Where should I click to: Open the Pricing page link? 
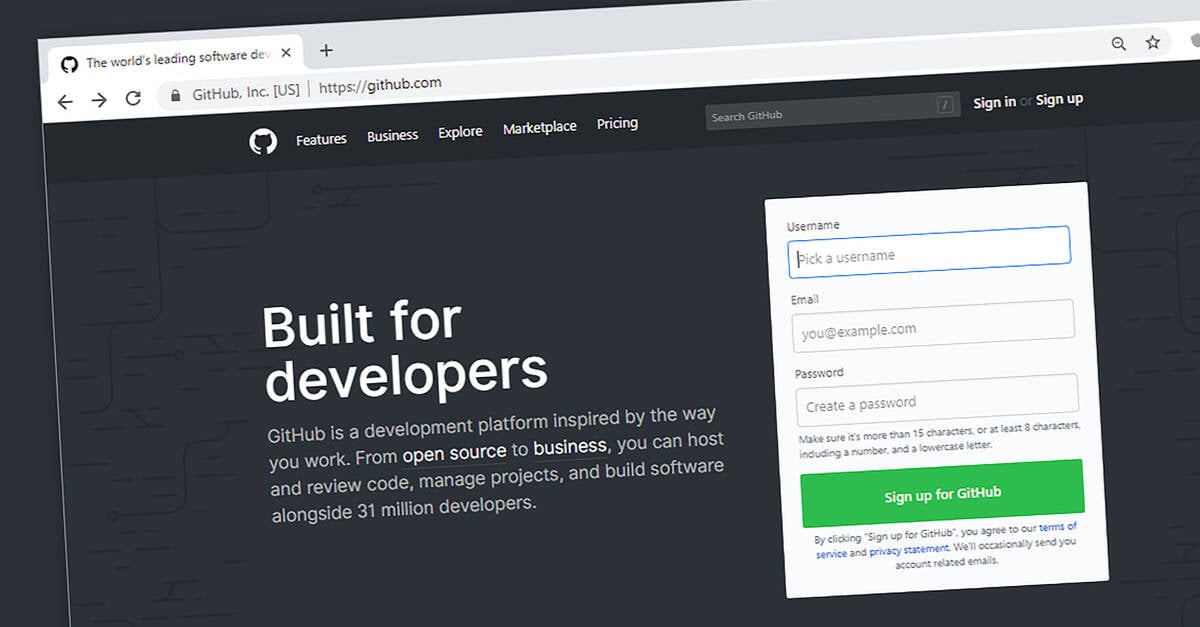(x=617, y=123)
